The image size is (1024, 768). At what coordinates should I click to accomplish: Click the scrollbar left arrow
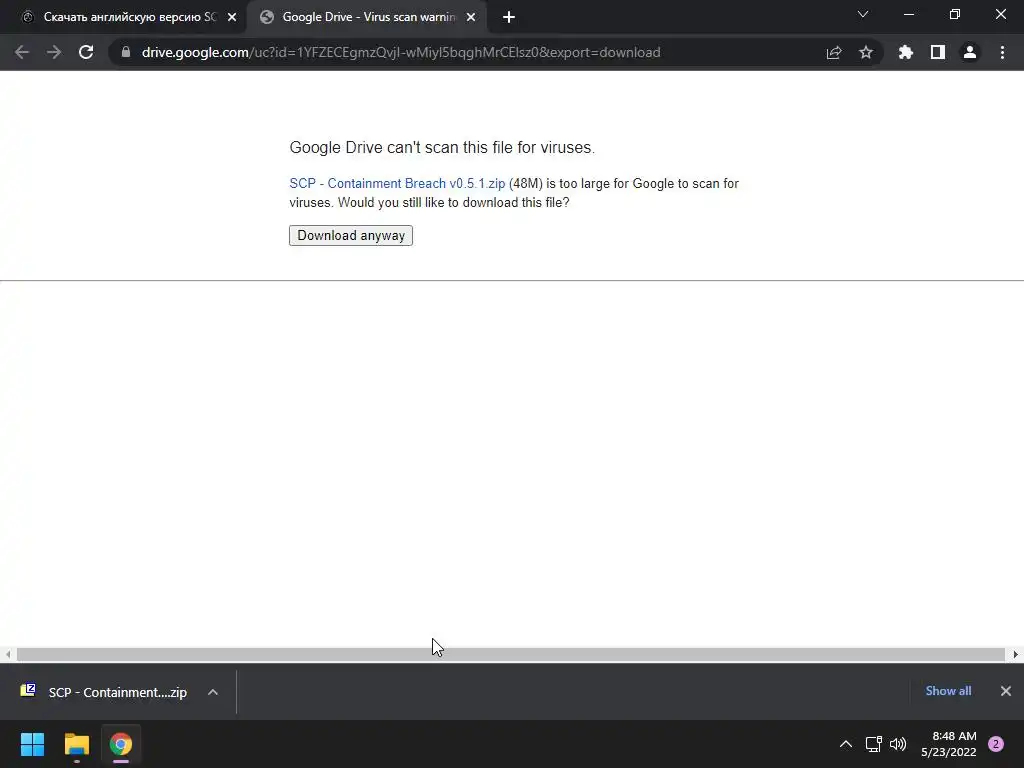pyautogui.click(x=8, y=654)
